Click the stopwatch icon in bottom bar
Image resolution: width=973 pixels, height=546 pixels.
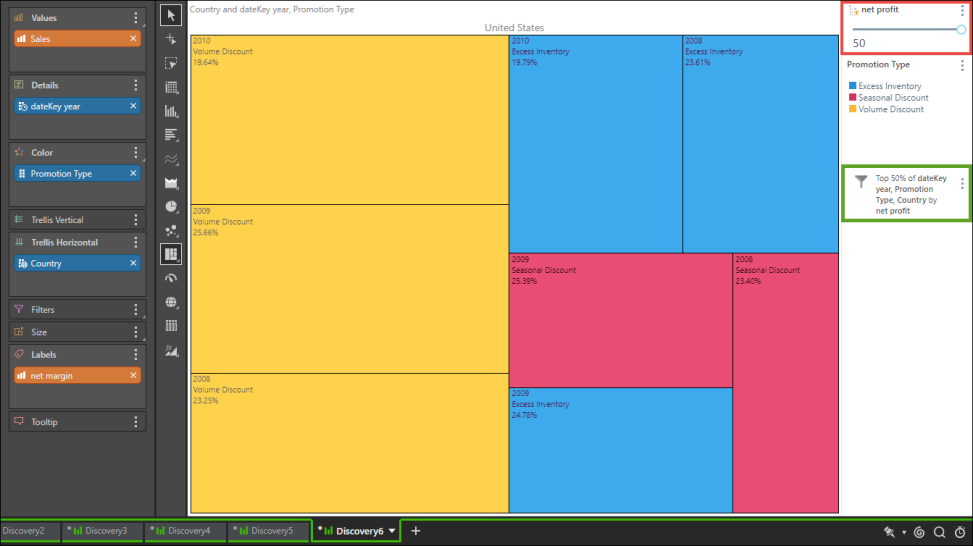(x=959, y=532)
